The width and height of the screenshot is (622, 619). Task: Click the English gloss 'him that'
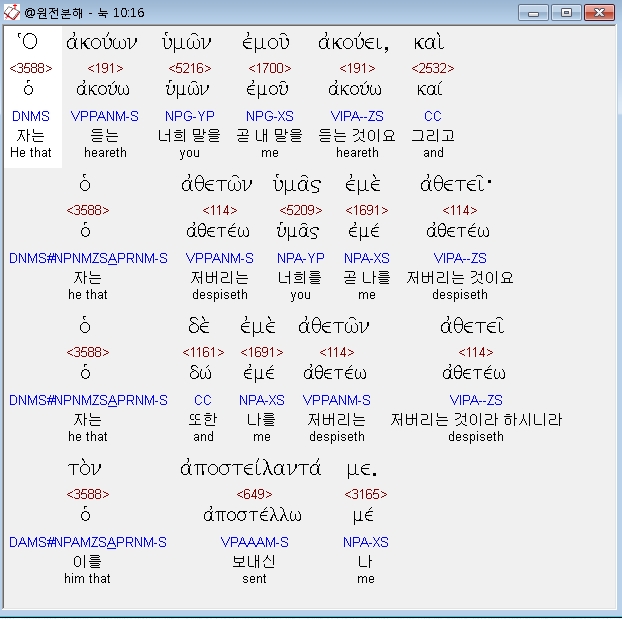(87, 579)
